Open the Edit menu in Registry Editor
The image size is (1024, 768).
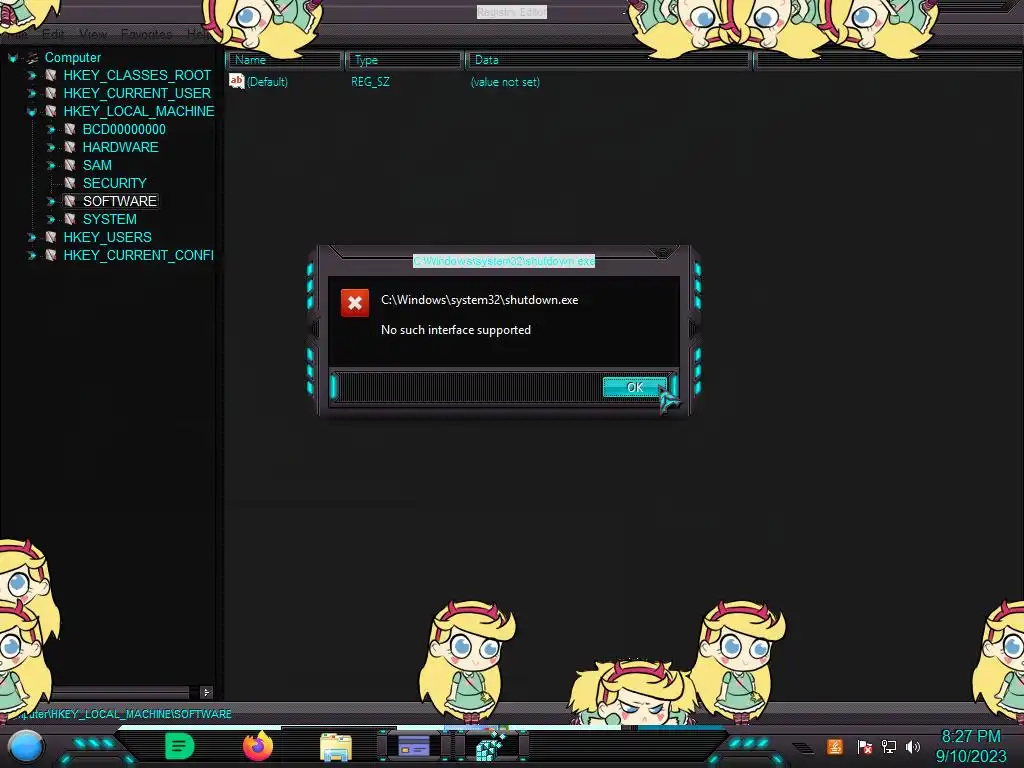53,34
